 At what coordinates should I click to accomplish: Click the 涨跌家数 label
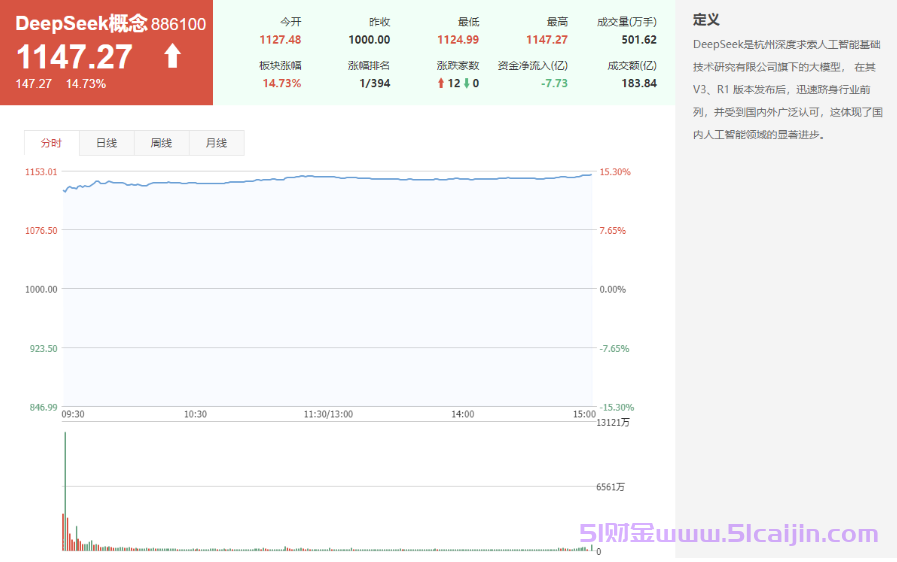pyautogui.click(x=458, y=66)
